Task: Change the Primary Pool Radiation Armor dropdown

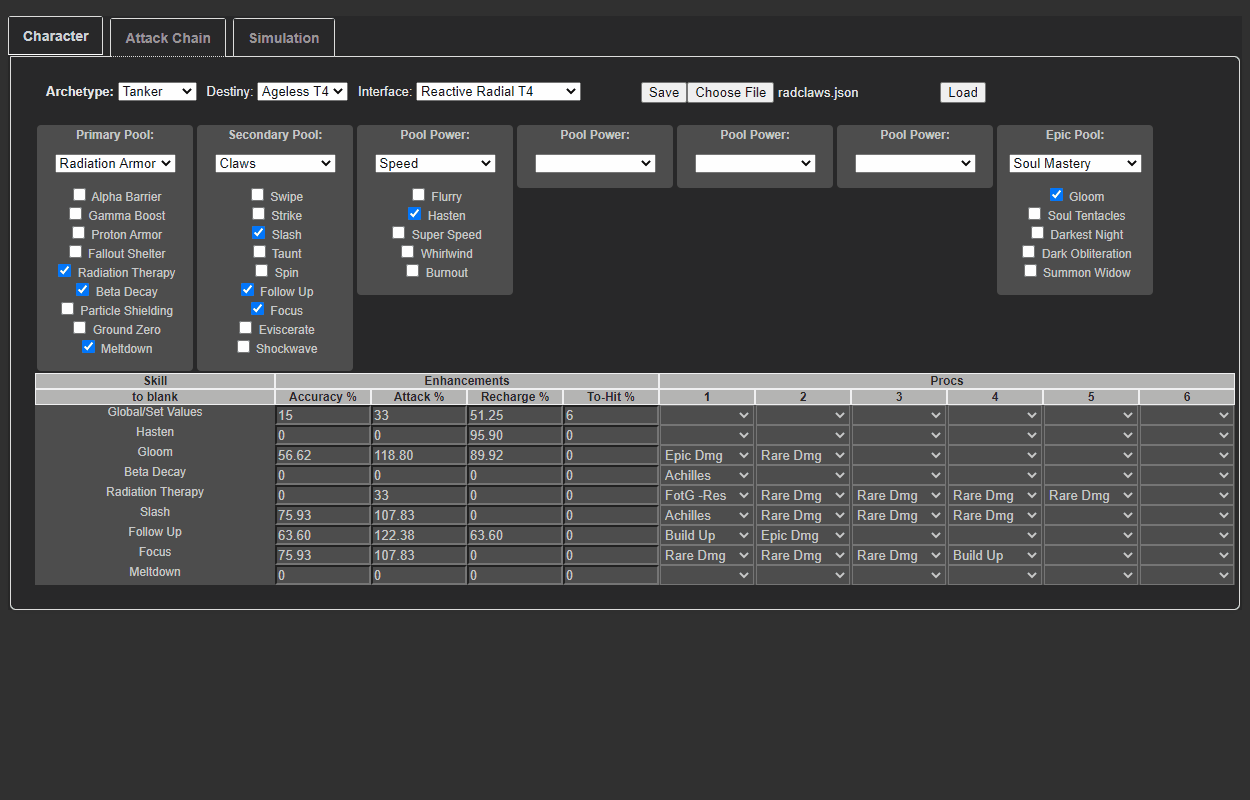Action: (115, 163)
